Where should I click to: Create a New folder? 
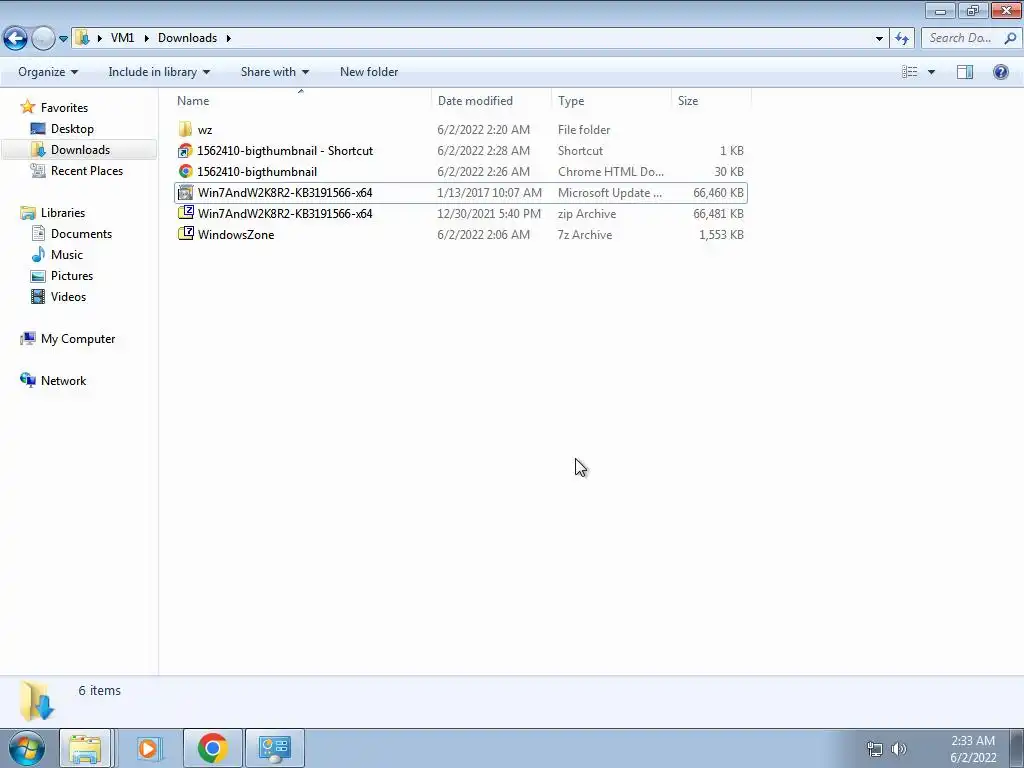369,72
